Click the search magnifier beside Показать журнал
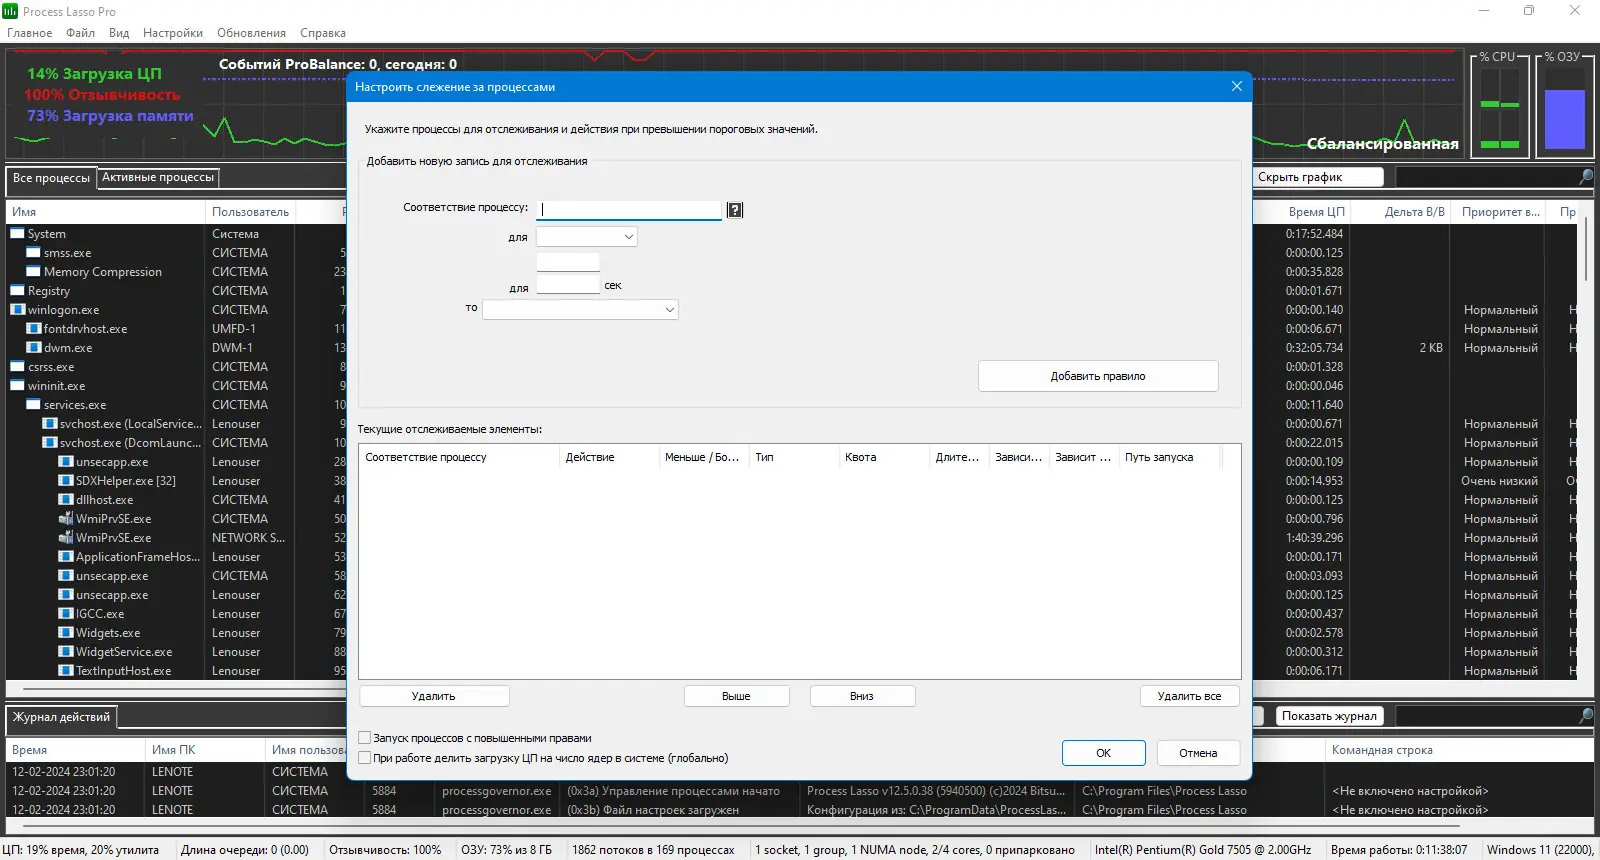 pos(1585,716)
